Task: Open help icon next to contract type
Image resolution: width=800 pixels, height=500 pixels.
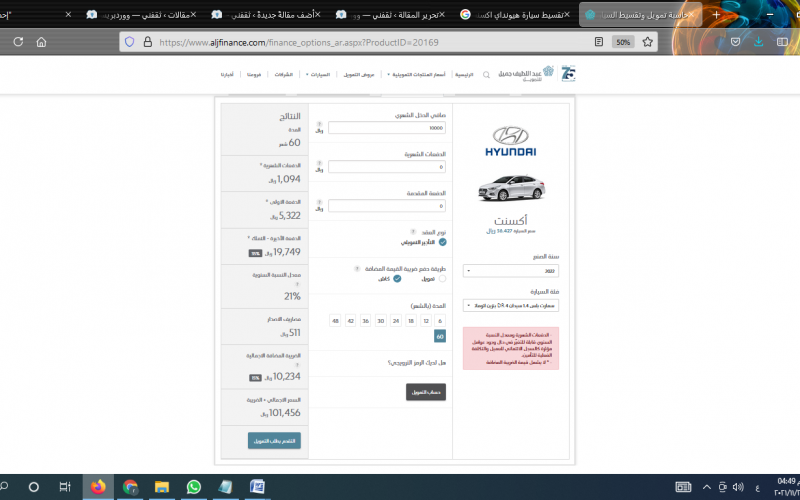Action: tap(413, 232)
